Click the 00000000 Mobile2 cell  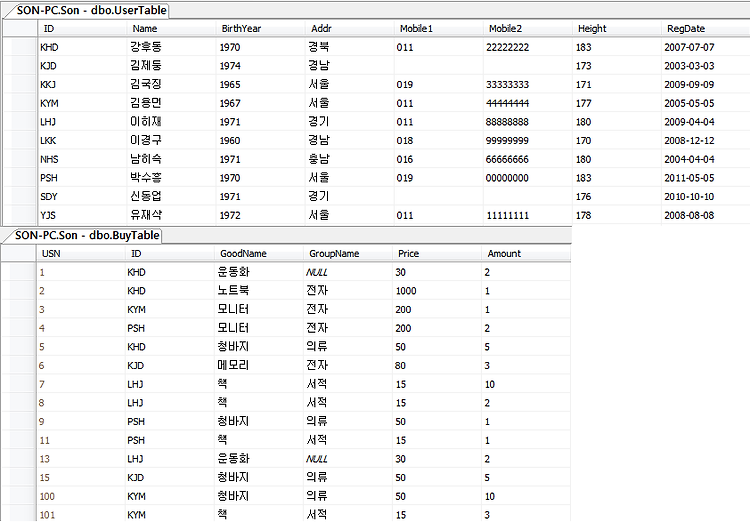527,178
